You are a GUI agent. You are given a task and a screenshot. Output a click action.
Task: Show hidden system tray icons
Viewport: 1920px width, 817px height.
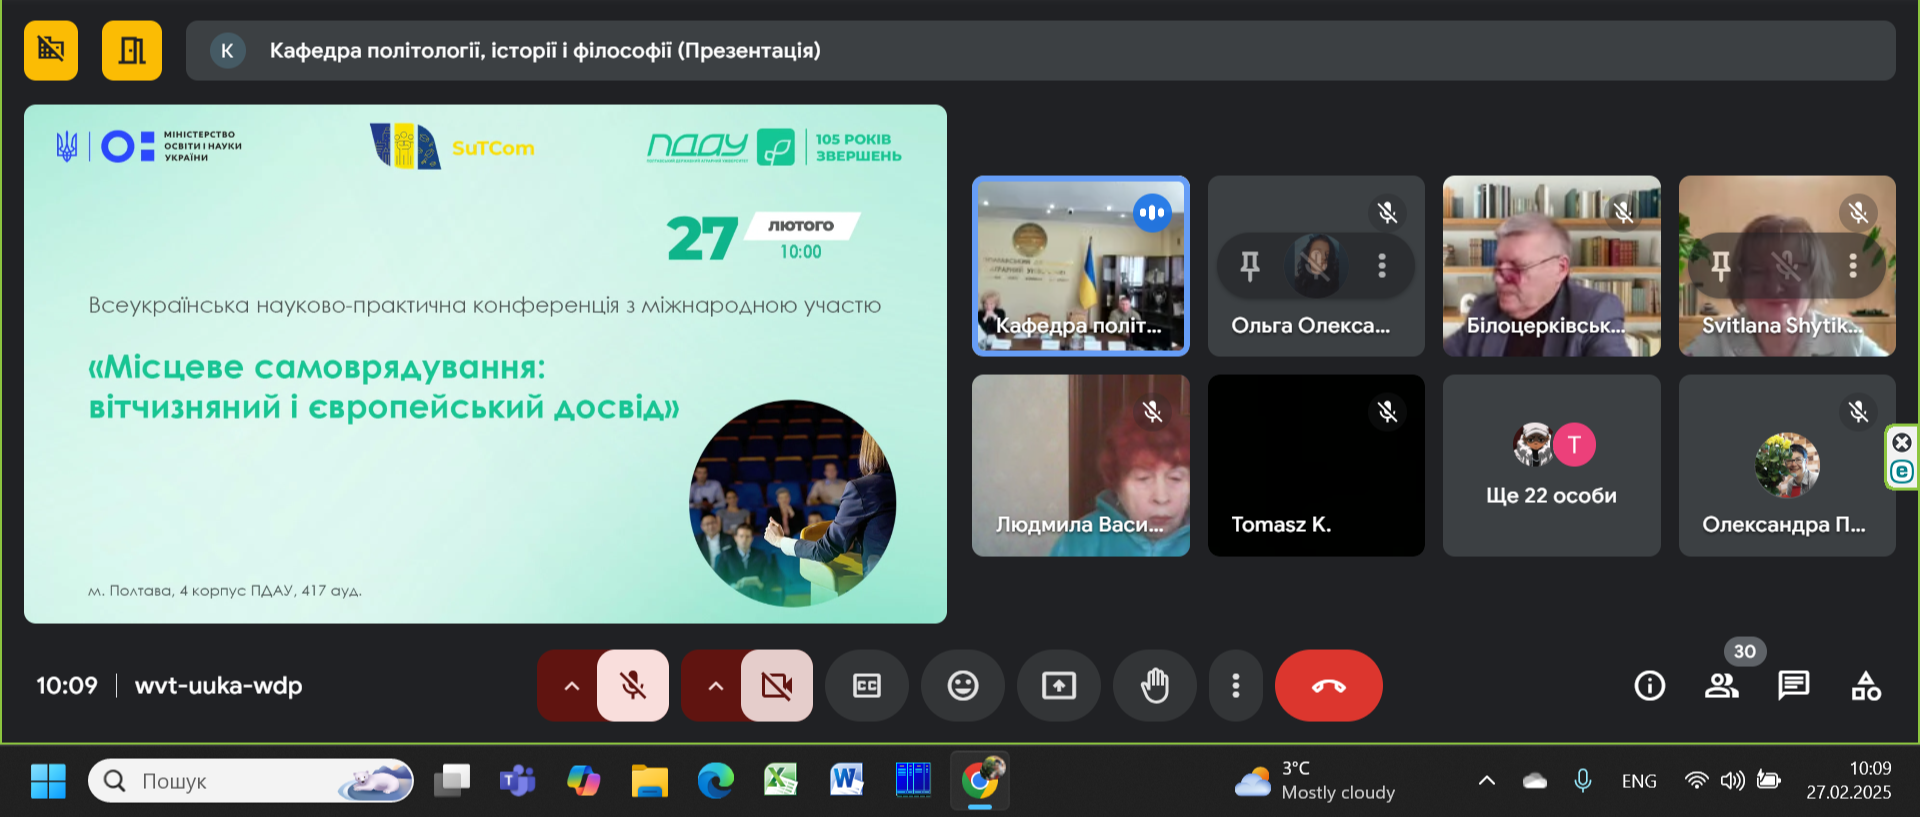click(x=1487, y=781)
